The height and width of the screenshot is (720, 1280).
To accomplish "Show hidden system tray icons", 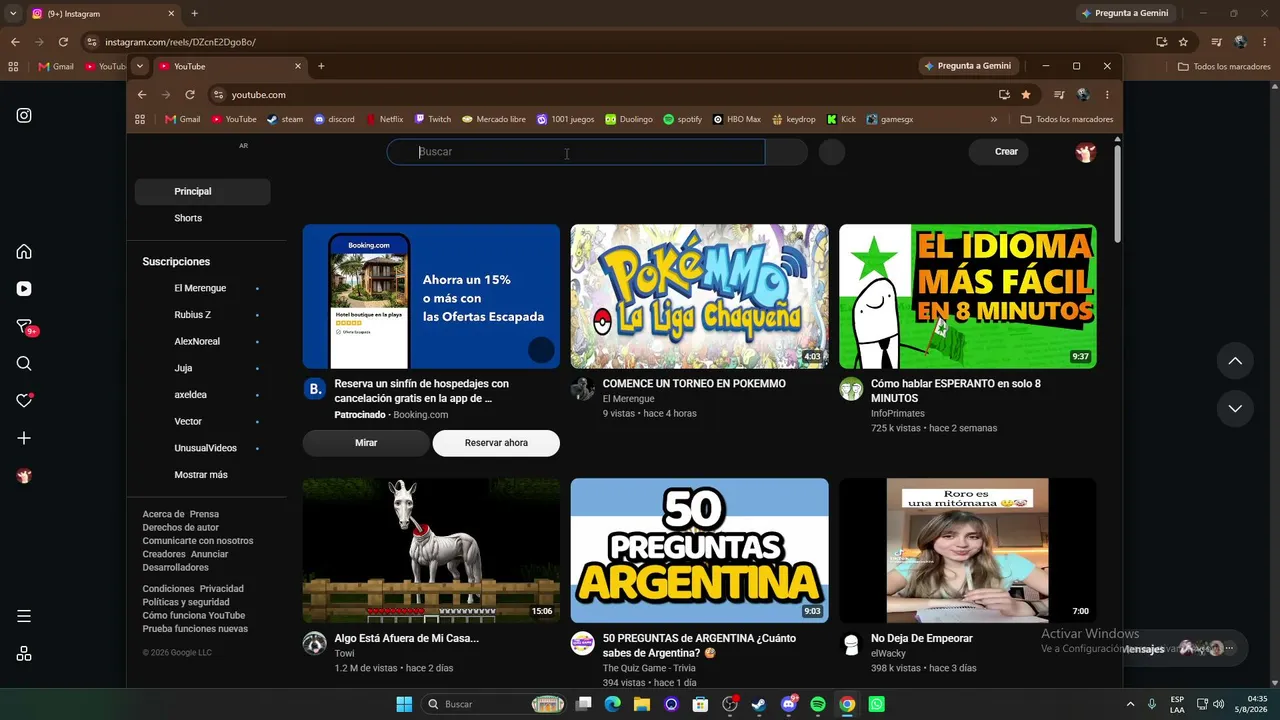I will 1131,704.
